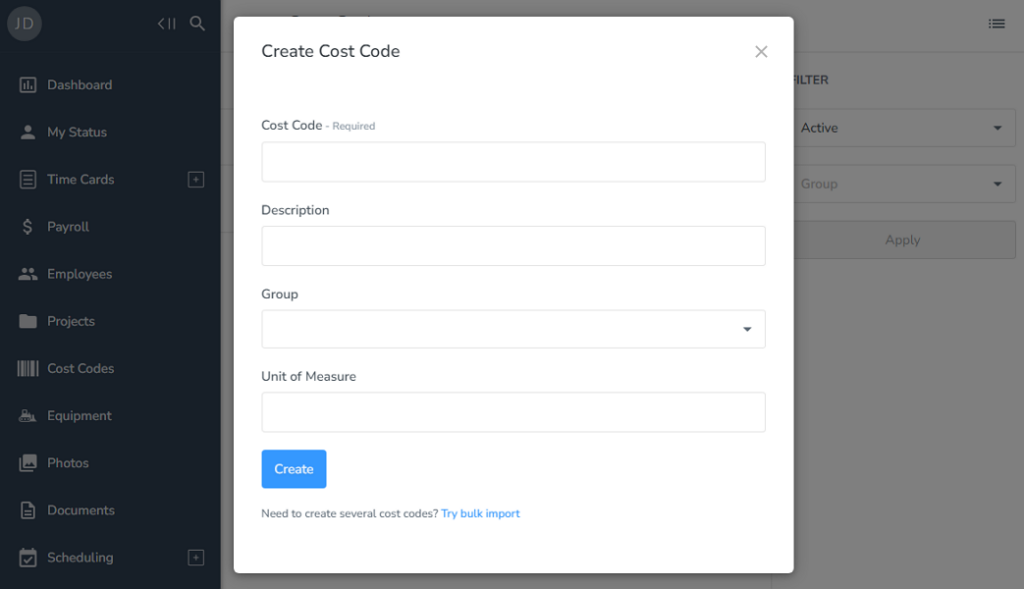Open the Active status filter dropdown
Viewport: 1024px width, 589px height.
(996, 128)
